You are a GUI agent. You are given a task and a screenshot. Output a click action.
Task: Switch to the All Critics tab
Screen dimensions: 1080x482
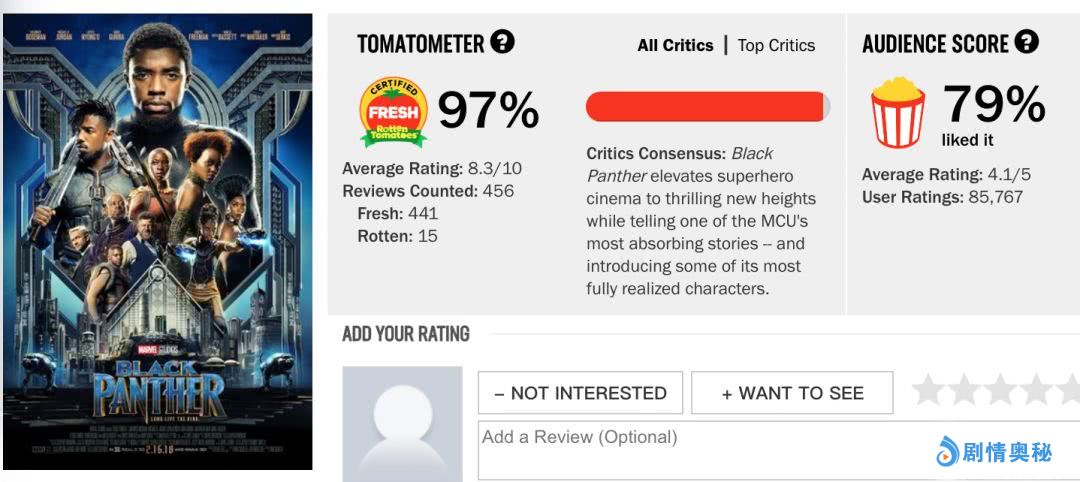coord(675,45)
